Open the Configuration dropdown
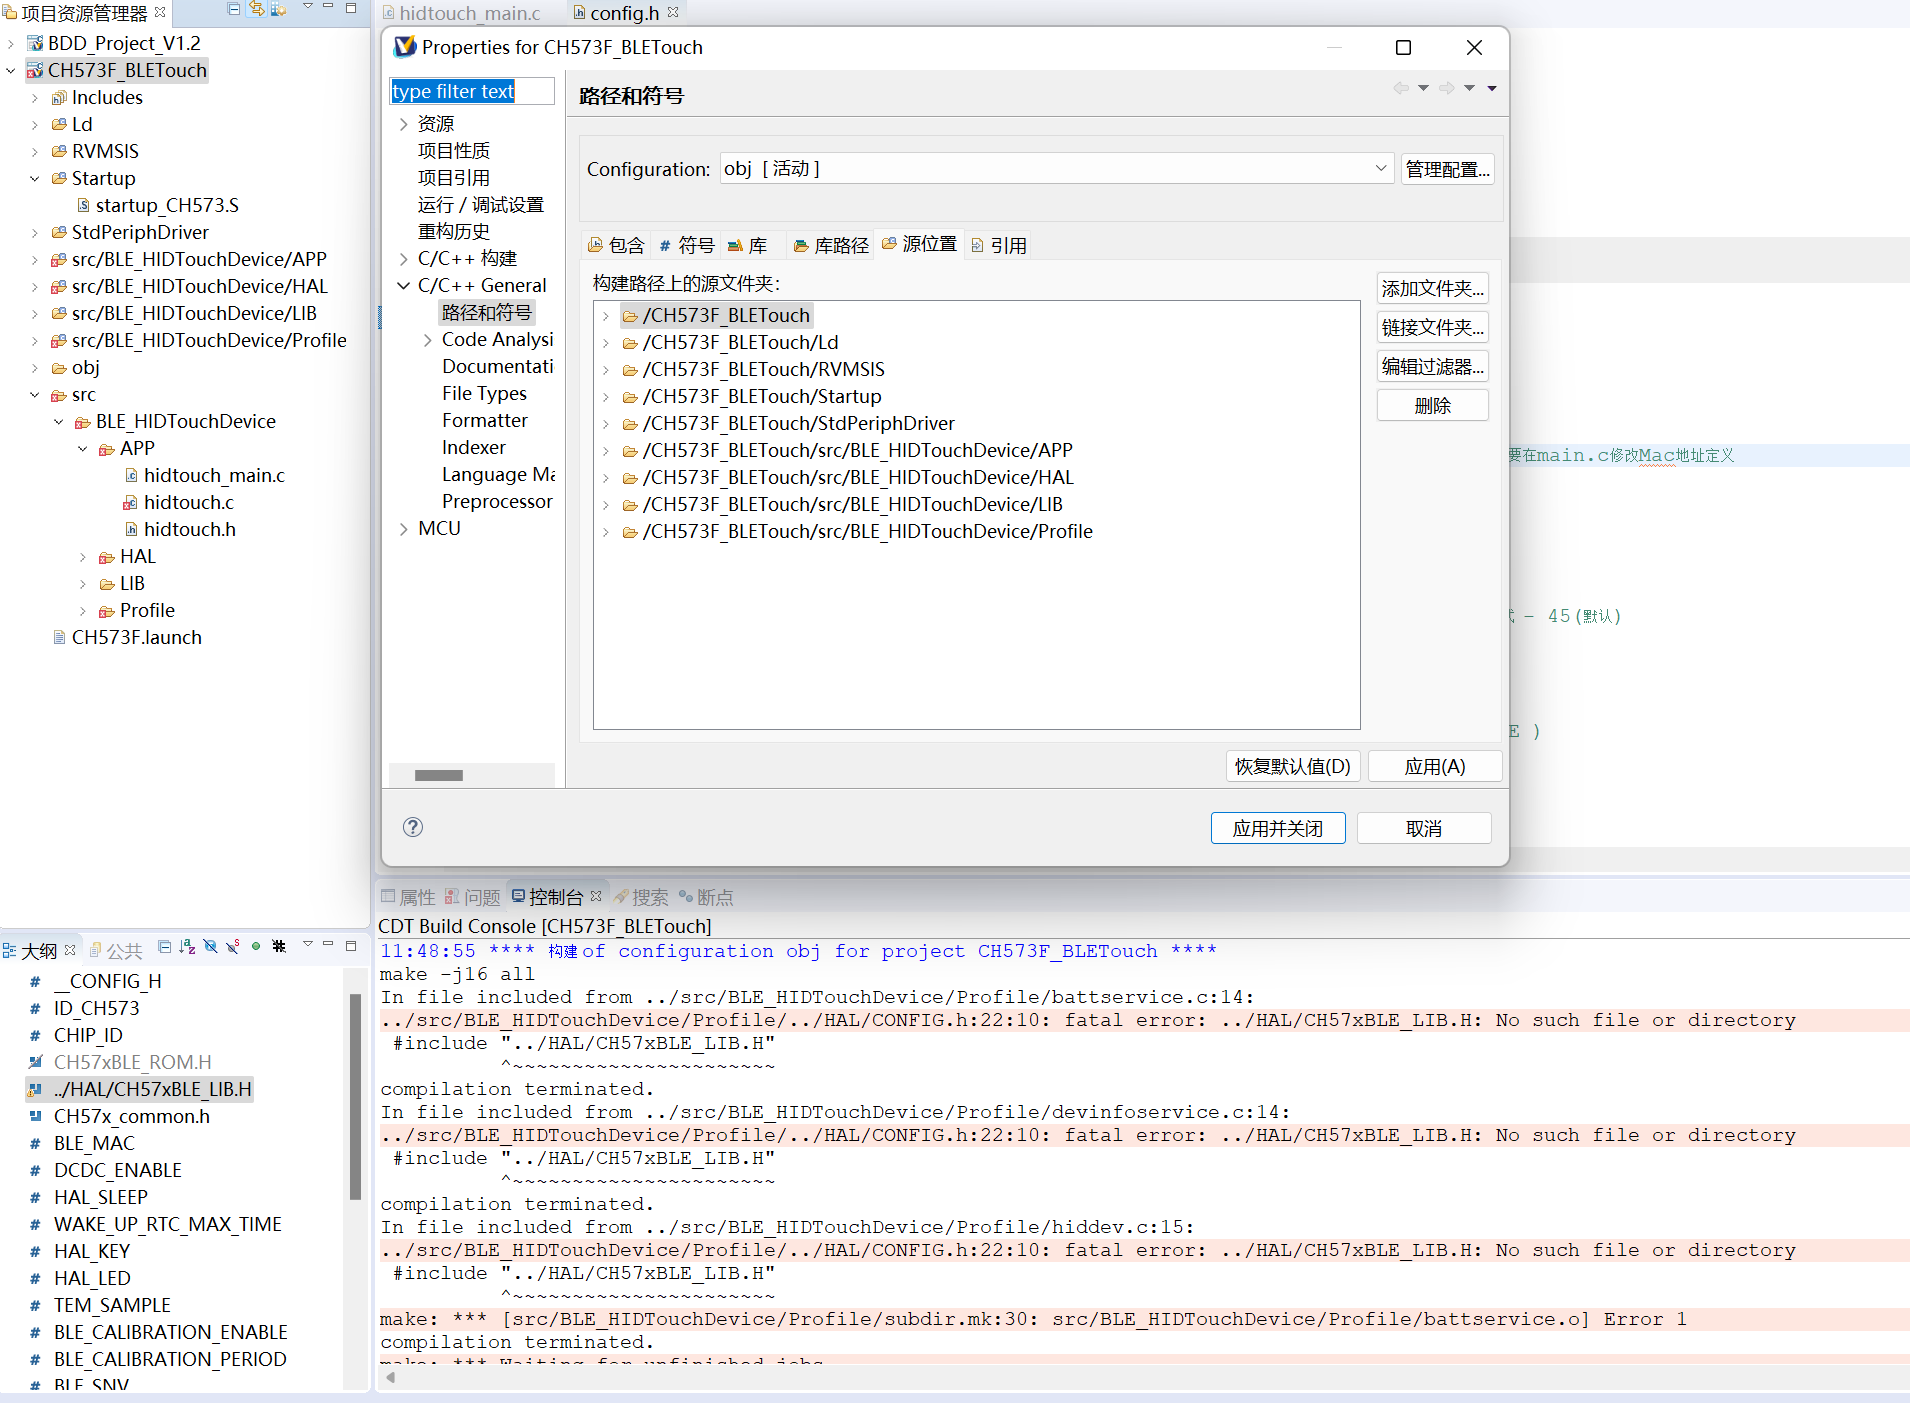 [1380, 169]
